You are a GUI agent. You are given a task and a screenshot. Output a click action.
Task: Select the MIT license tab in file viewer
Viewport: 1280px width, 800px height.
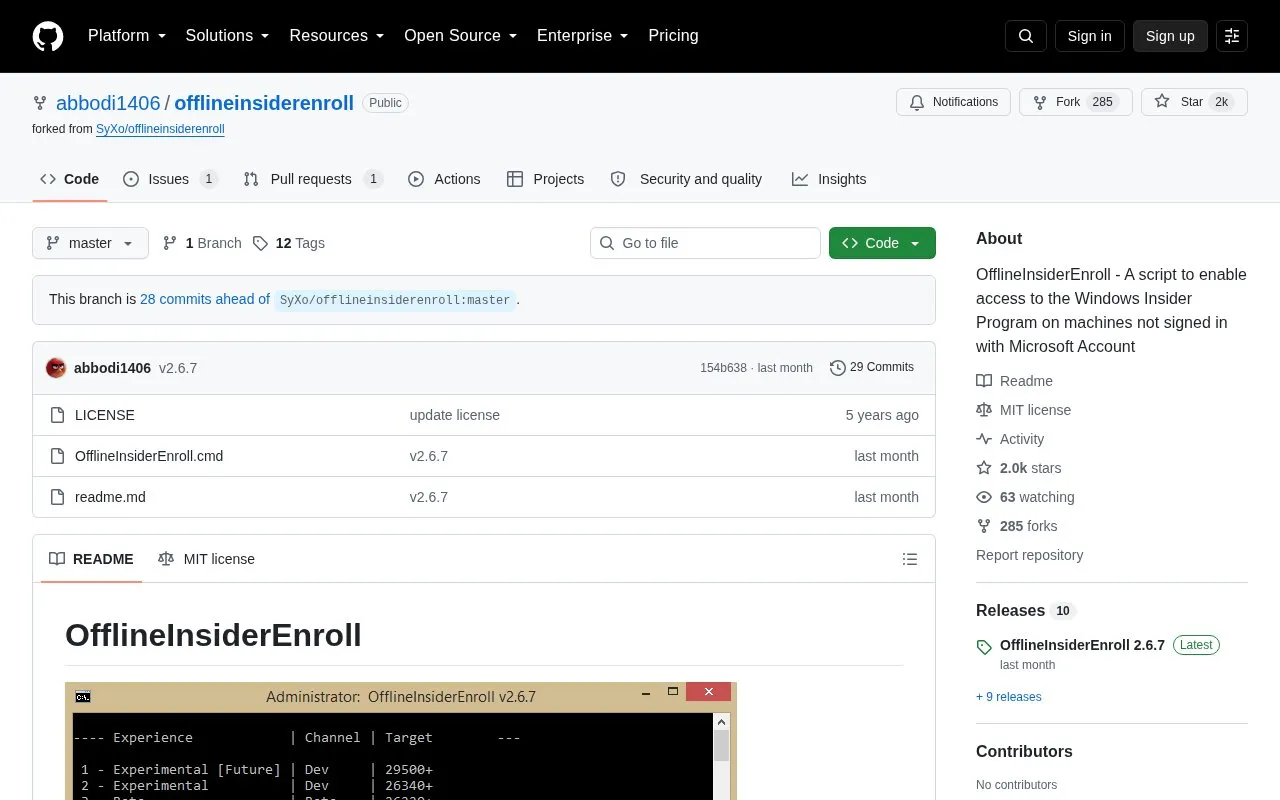click(206, 559)
